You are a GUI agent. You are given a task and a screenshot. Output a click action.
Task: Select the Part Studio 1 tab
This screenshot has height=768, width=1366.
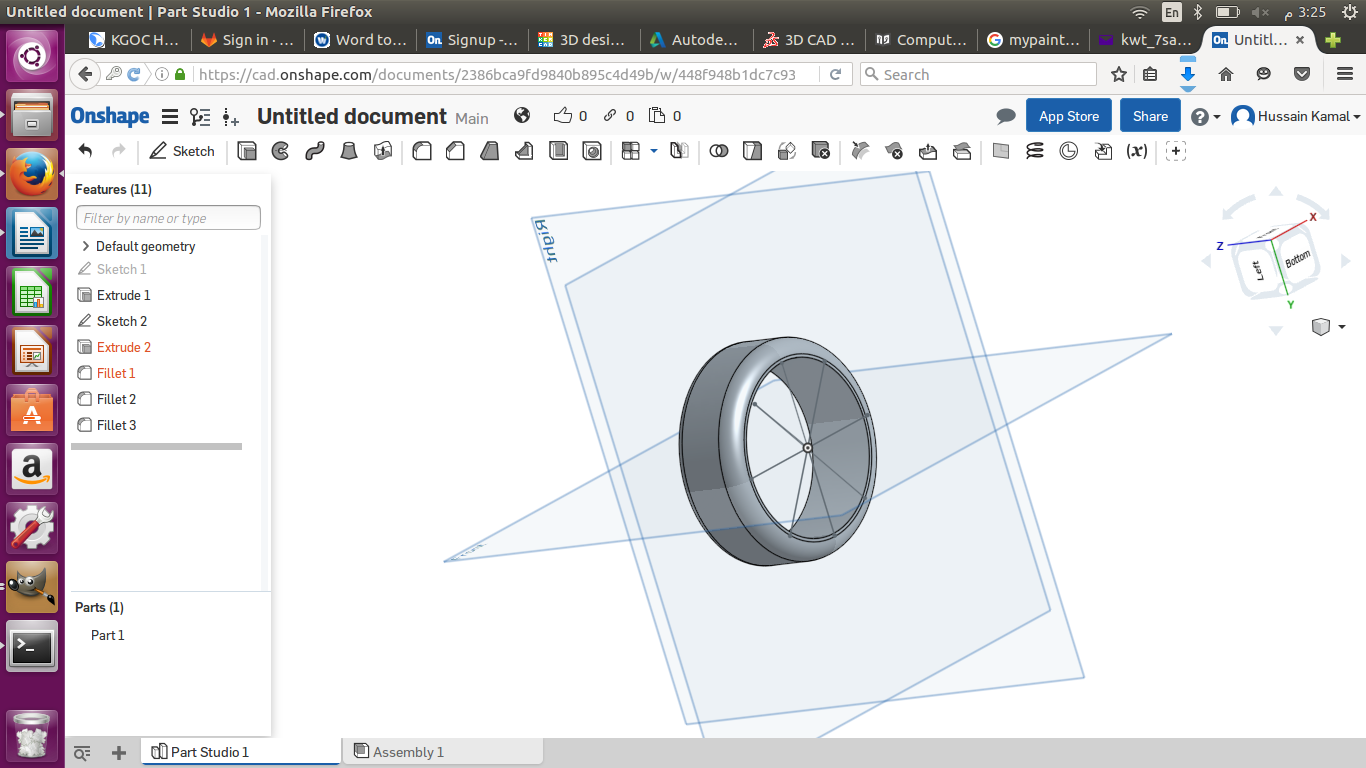[x=209, y=752]
